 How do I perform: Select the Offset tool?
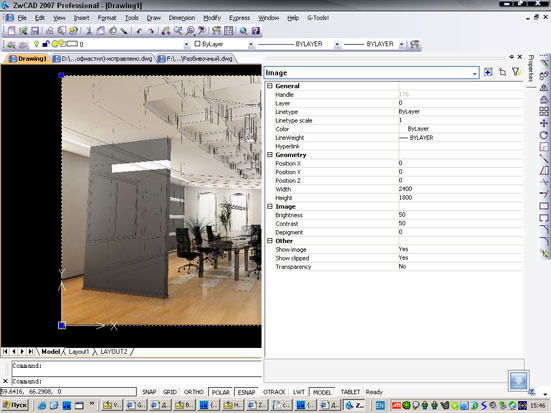coord(544,99)
